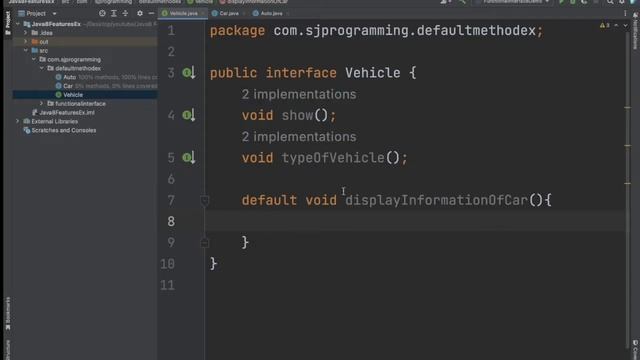This screenshot has height=360, width=640.
Task: Close the Vehicle.java tab
Action: point(203,13)
